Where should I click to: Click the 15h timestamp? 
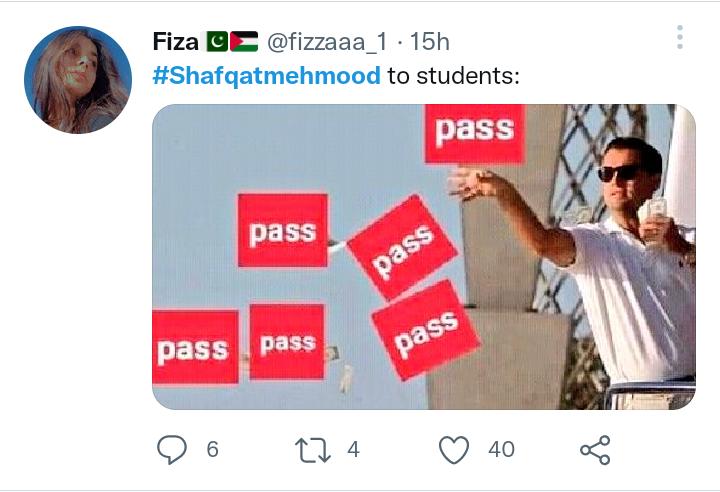430,42
